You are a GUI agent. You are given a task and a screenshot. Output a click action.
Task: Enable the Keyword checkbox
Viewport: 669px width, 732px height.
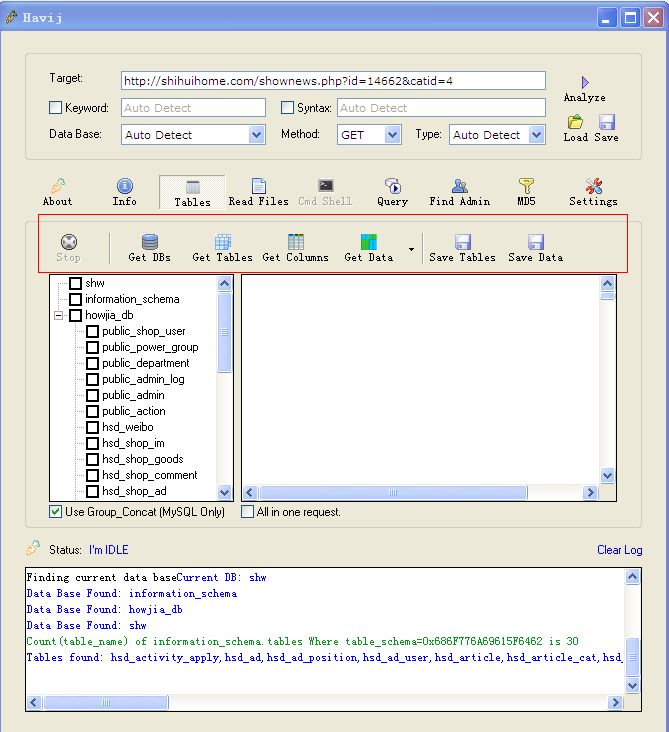[x=56, y=108]
